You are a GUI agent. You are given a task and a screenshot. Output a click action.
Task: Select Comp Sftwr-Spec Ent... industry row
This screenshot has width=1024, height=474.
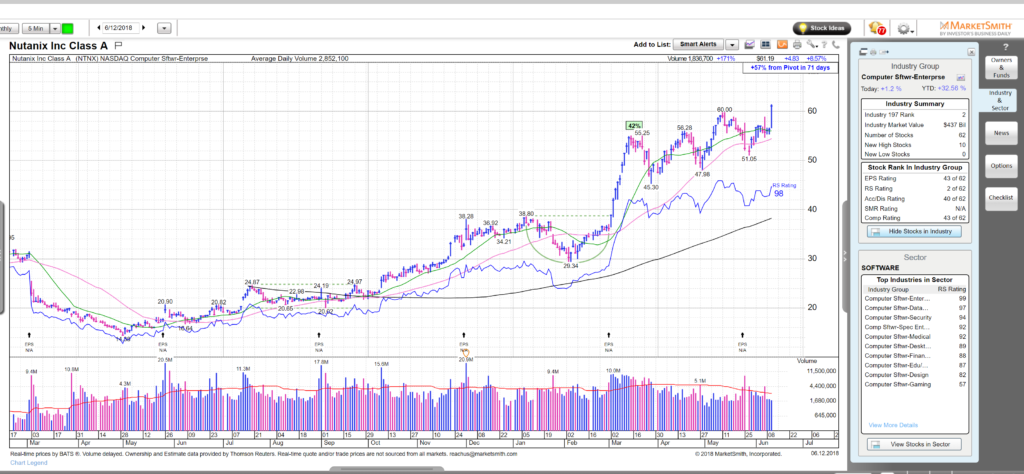915,327
